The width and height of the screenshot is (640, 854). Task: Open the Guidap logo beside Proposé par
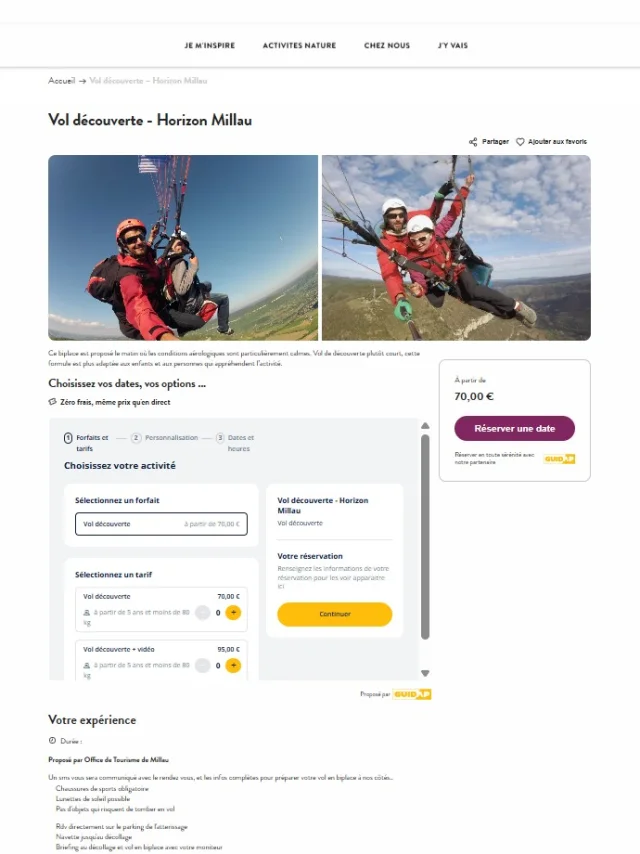[x=412, y=694]
